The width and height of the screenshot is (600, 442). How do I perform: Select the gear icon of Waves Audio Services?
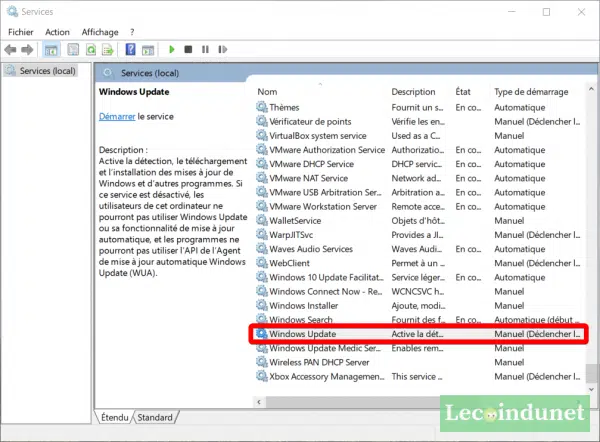coord(262,249)
